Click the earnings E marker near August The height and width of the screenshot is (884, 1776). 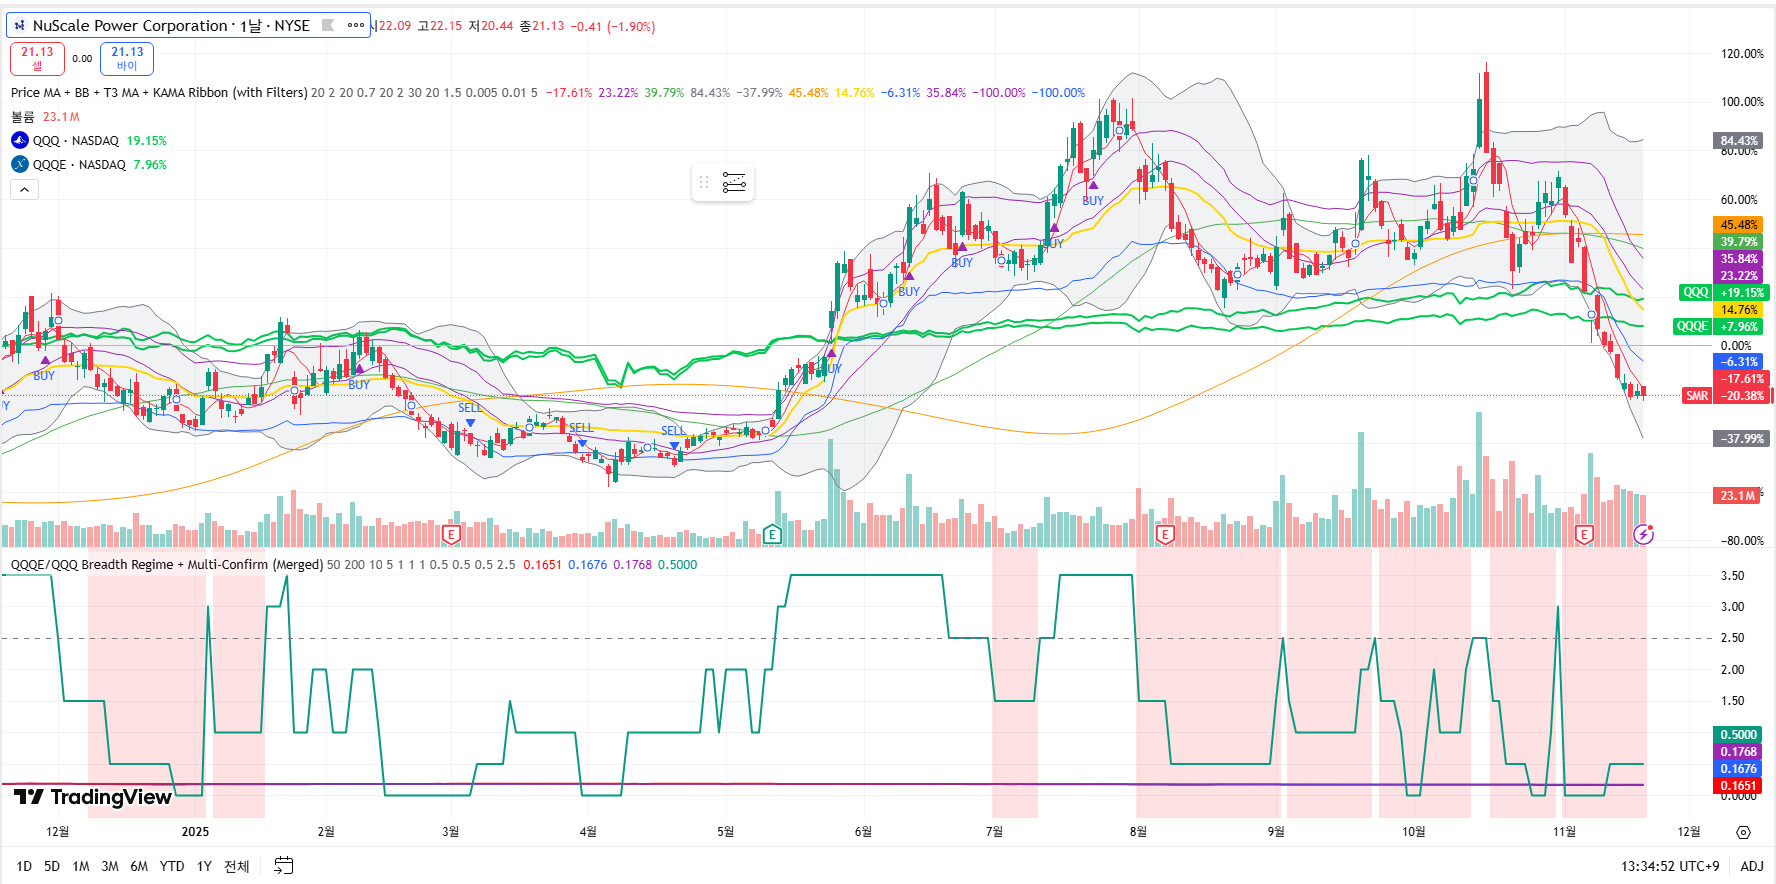[1164, 535]
